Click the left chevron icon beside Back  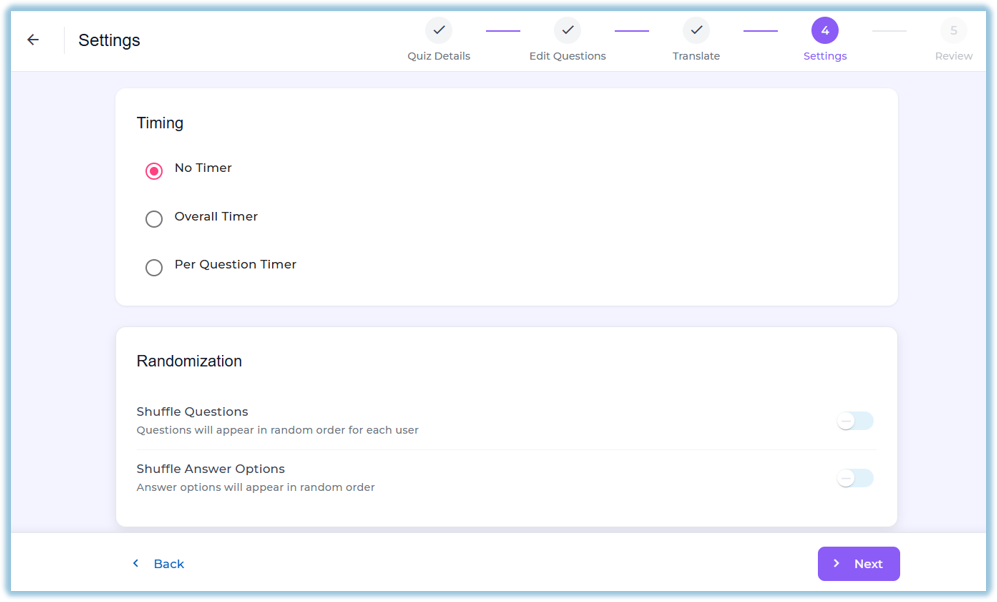pos(135,563)
